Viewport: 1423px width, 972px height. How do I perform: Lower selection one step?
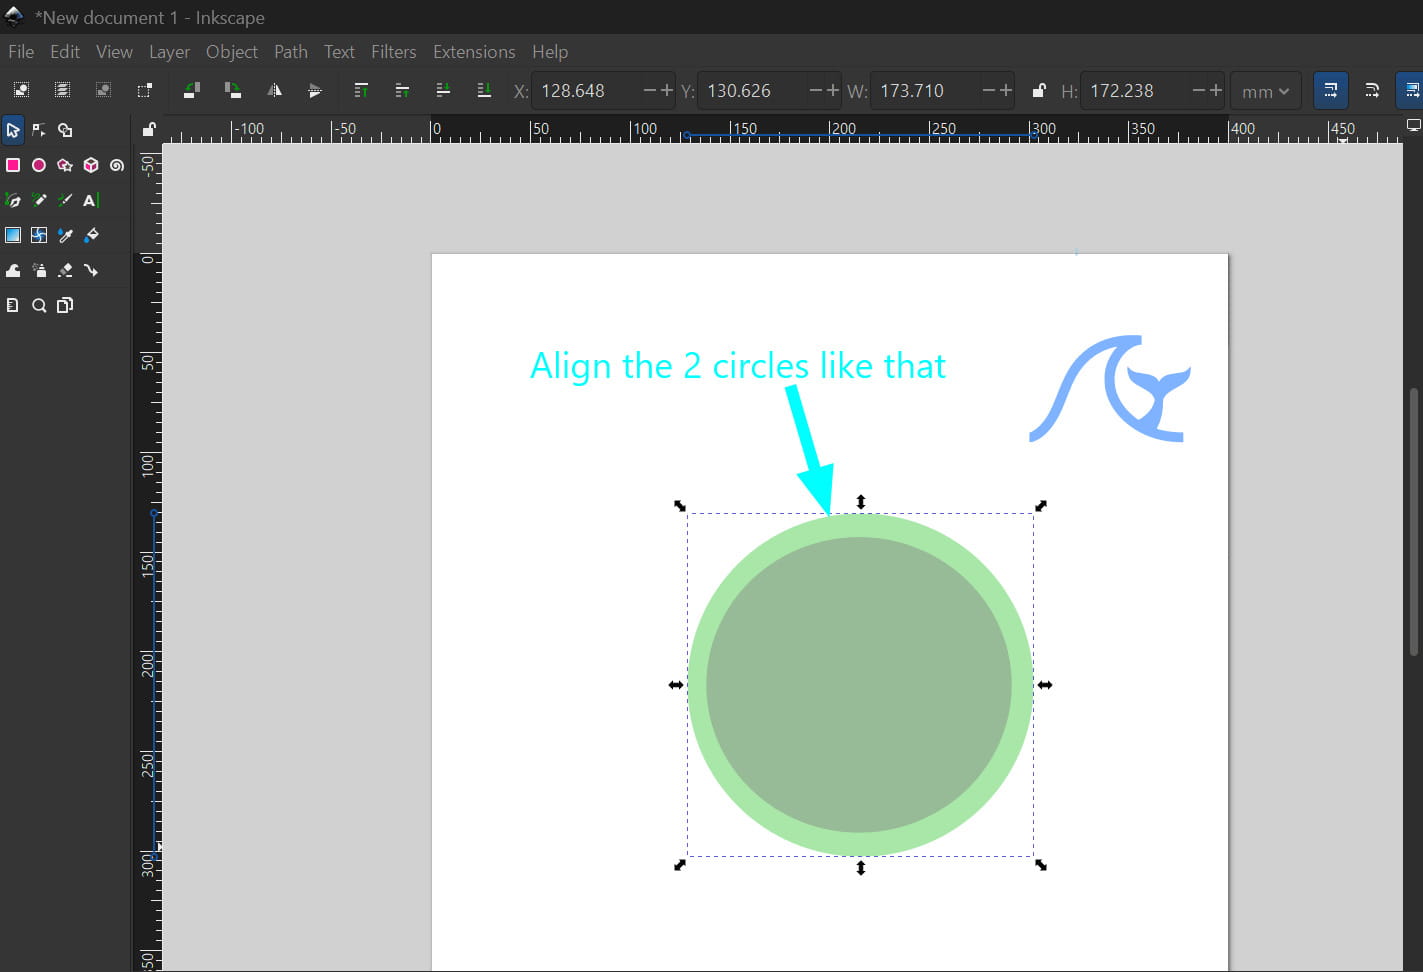point(443,90)
